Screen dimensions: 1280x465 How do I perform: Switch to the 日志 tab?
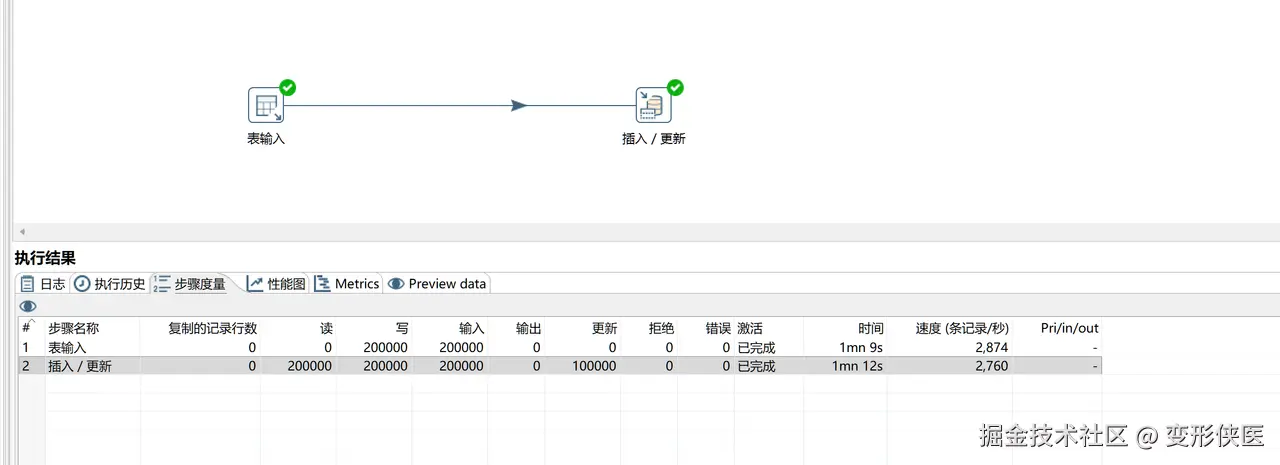coord(43,284)
